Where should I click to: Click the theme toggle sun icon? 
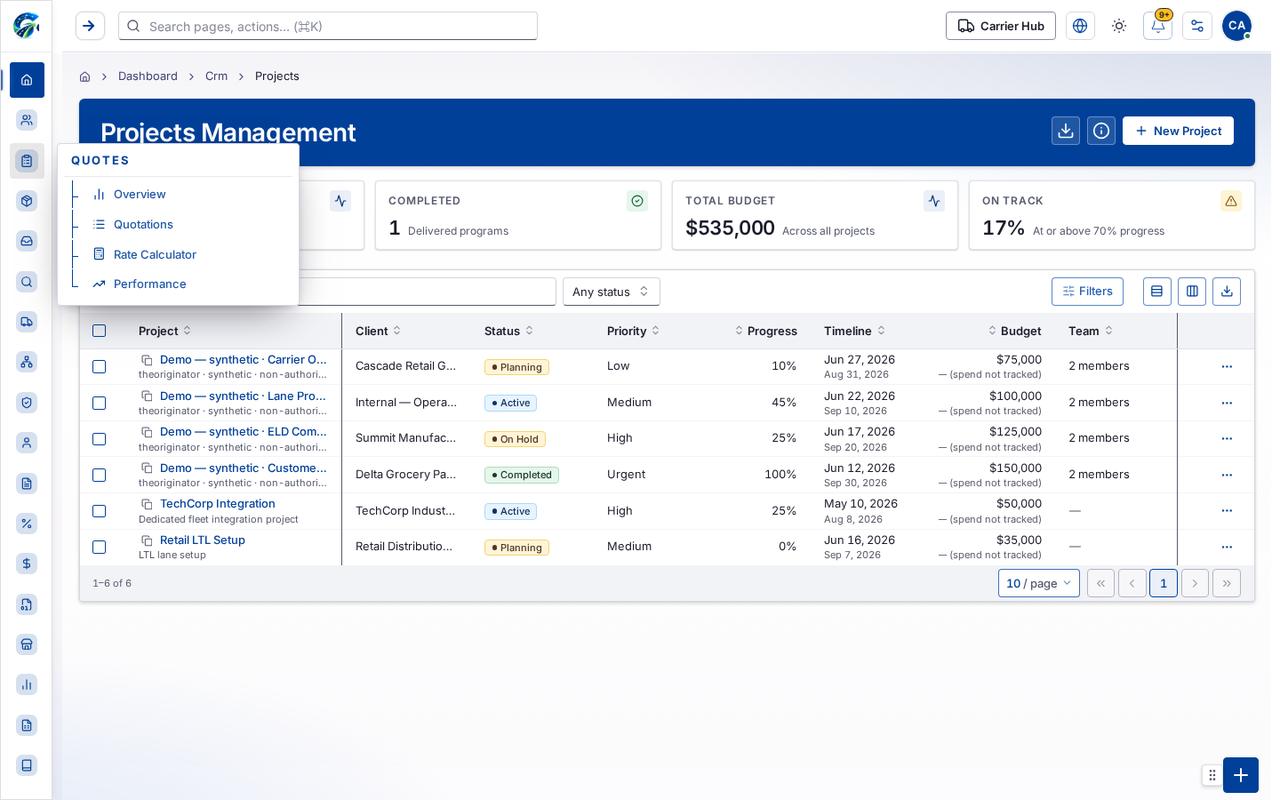click(x=1119, y=26)
